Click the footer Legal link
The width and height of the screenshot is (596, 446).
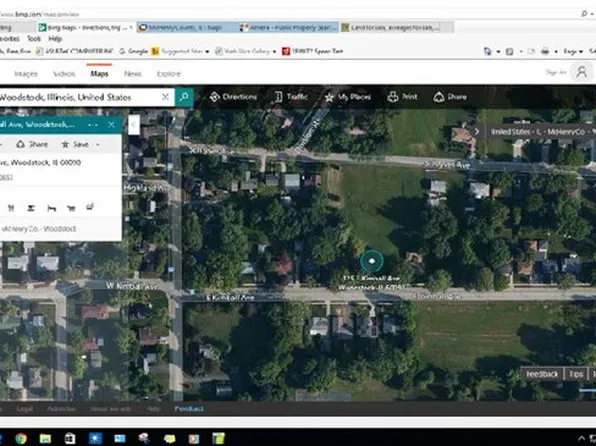tap(25, 409)
